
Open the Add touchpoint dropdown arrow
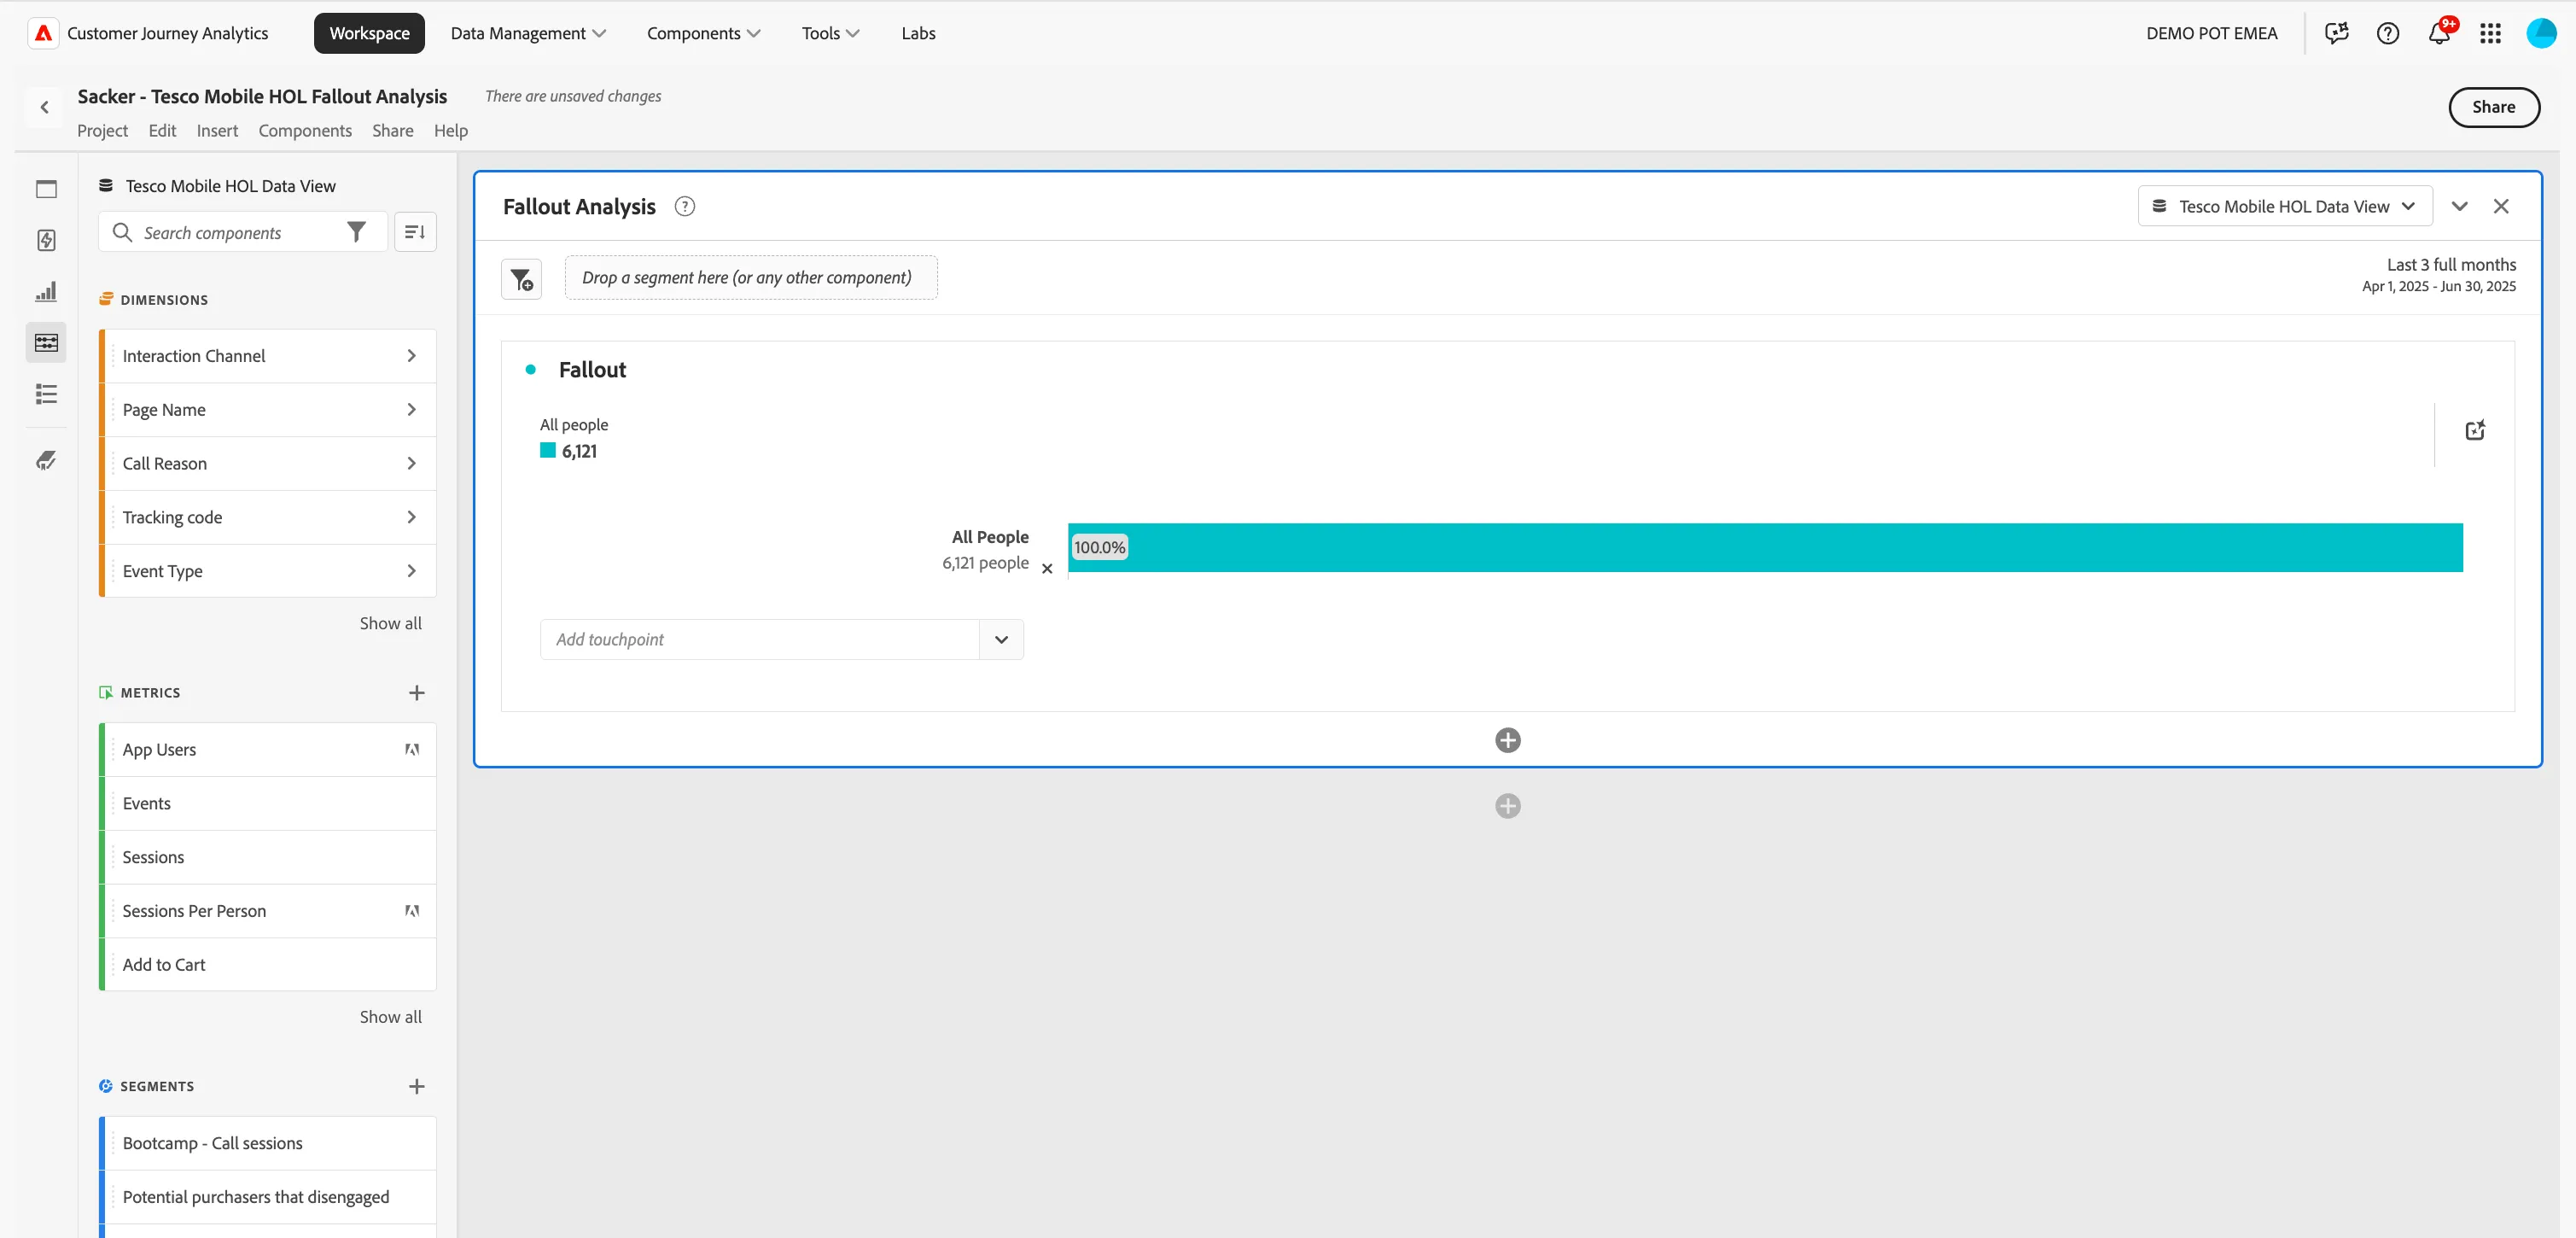click(1001, 639)
